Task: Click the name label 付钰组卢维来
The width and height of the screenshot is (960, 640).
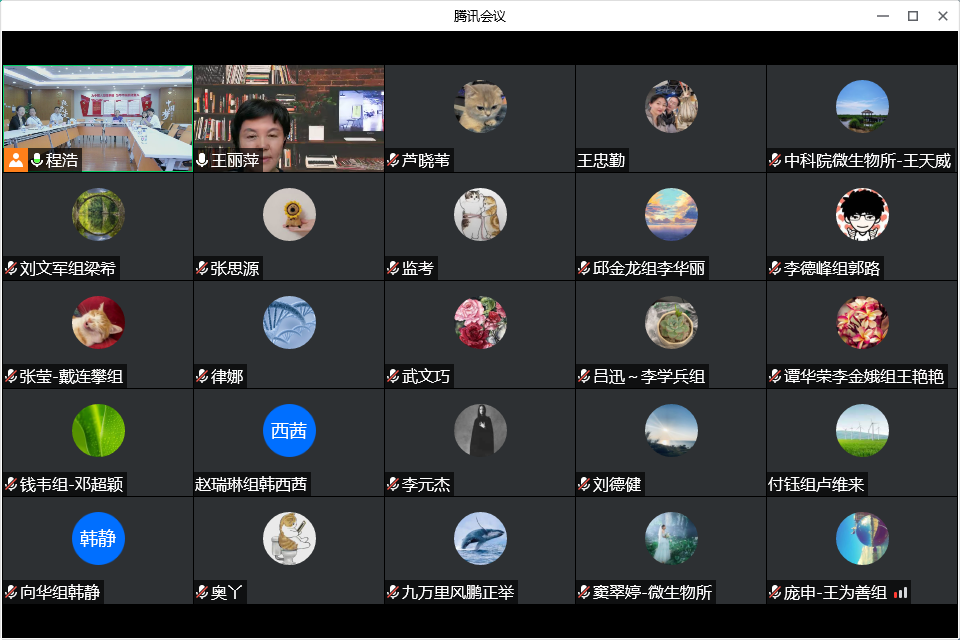Action: 816,485
